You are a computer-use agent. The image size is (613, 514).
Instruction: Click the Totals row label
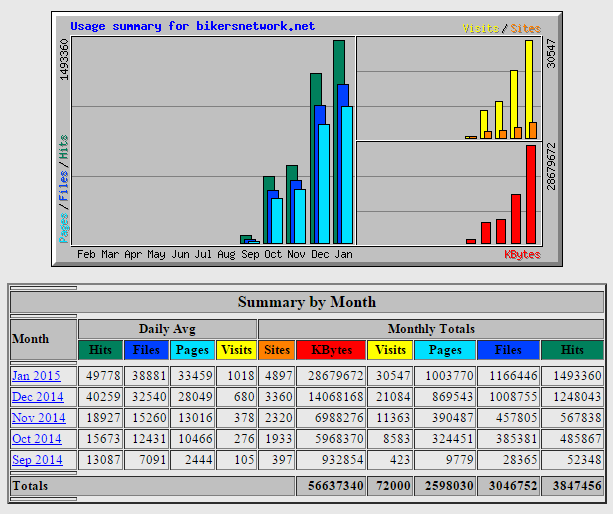pyautogui.click(x=30, y=486)
